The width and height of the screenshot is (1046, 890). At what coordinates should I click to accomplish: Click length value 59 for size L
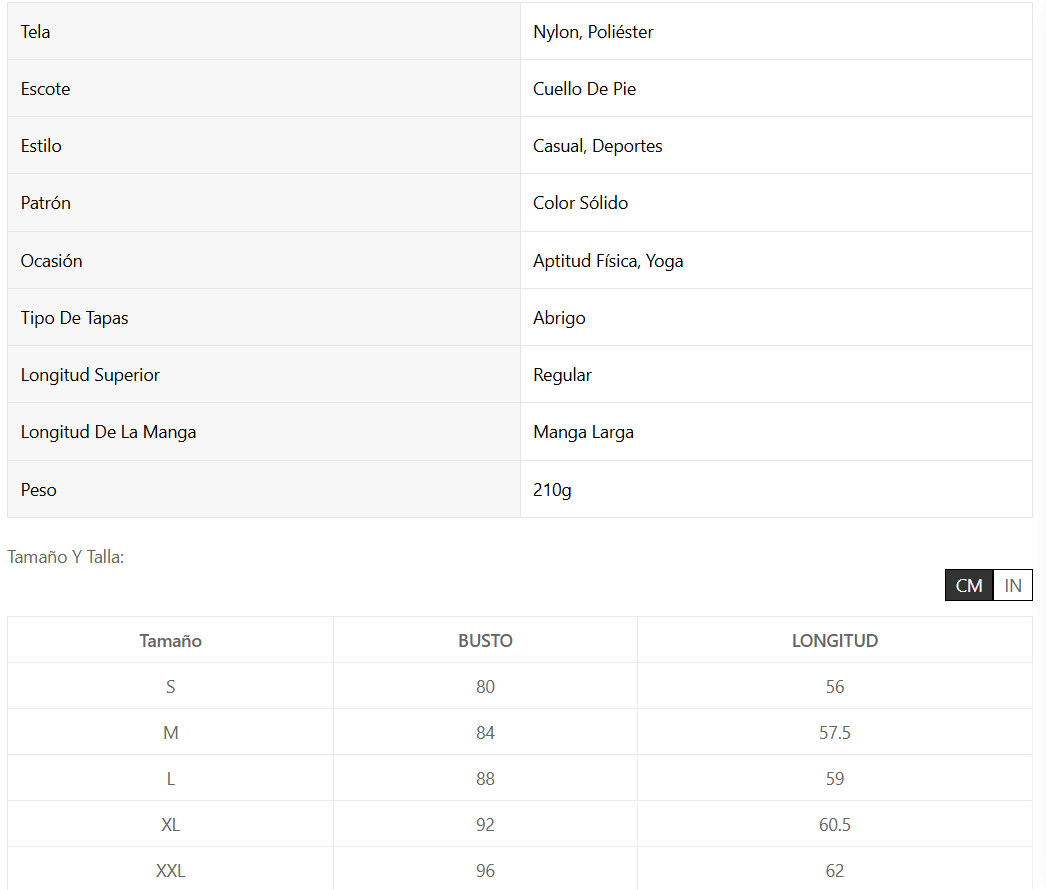[834, 779]
